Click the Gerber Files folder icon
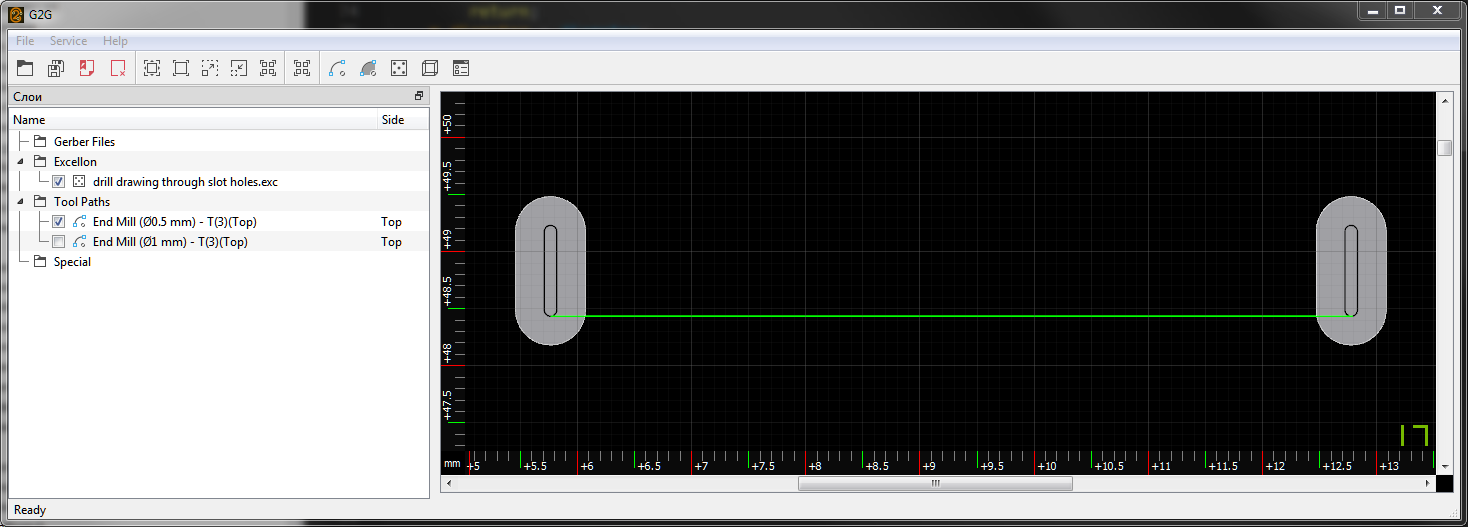Viewport: 1468px width, 527px height. [40, 142]
